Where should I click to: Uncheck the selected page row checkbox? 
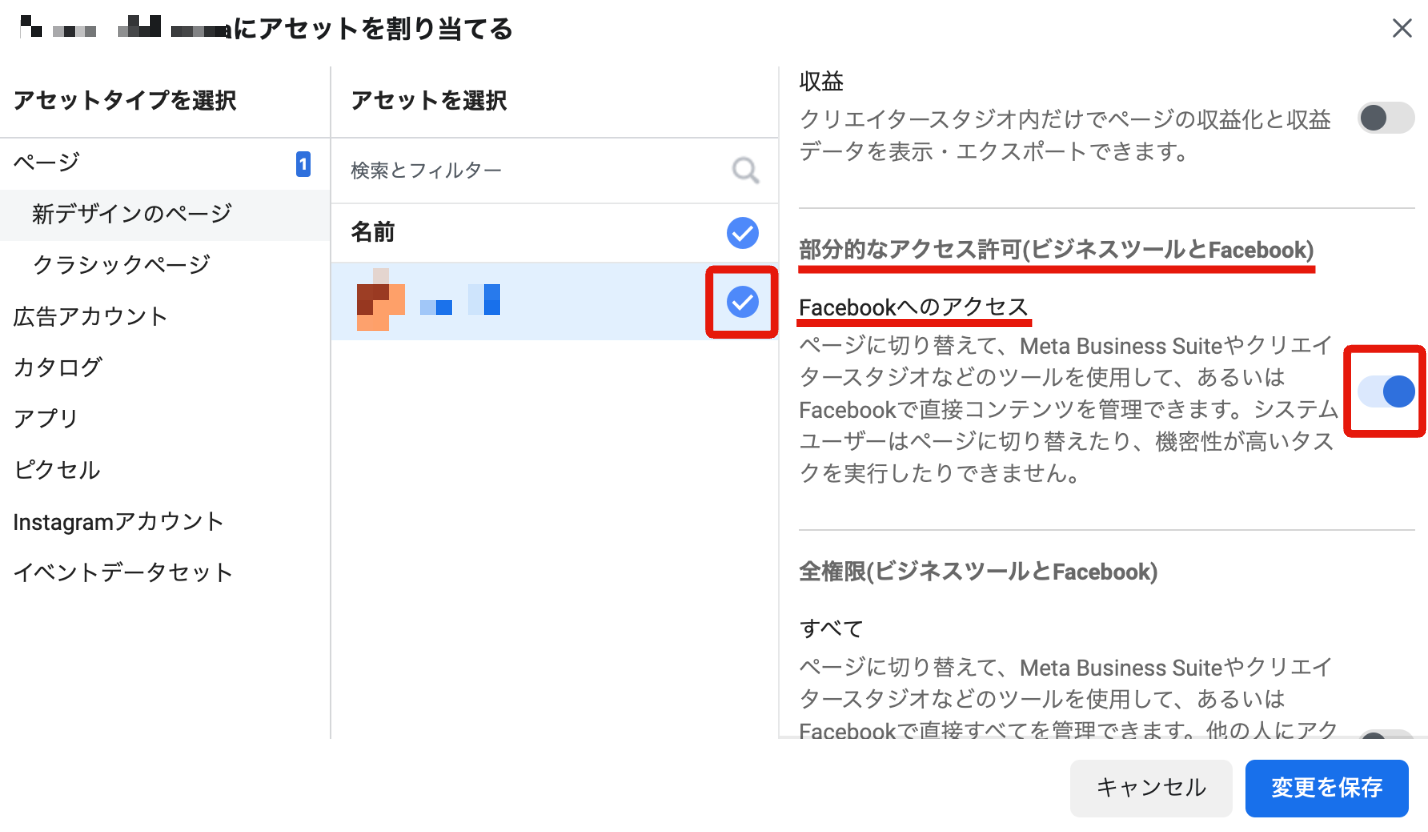(x=742, y=301)
